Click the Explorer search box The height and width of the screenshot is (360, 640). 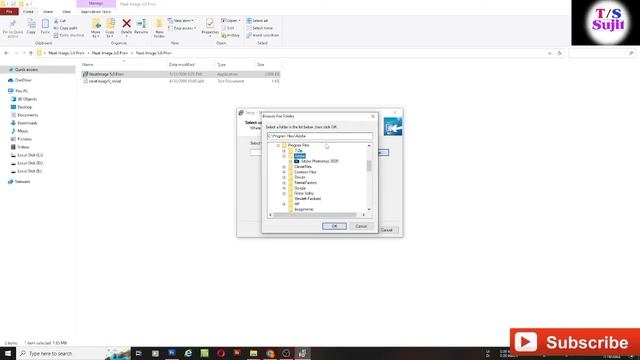(x=602, y=53)
